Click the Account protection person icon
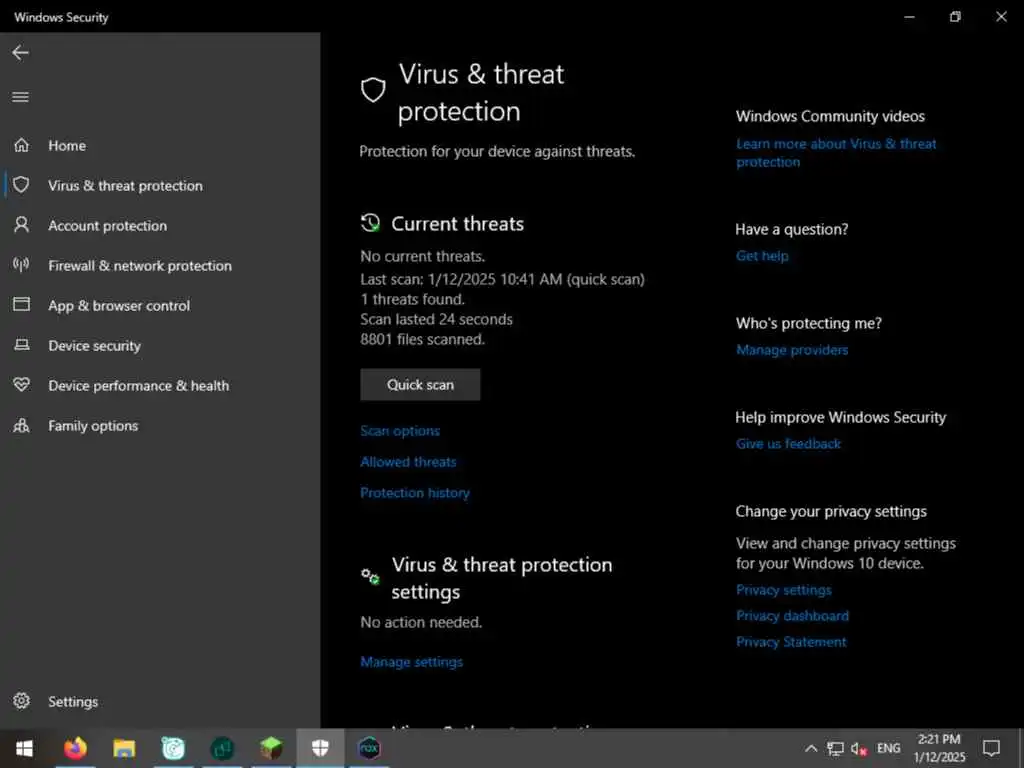The height and width of the screenshot is (768, 1024). (x=22, y=225)
